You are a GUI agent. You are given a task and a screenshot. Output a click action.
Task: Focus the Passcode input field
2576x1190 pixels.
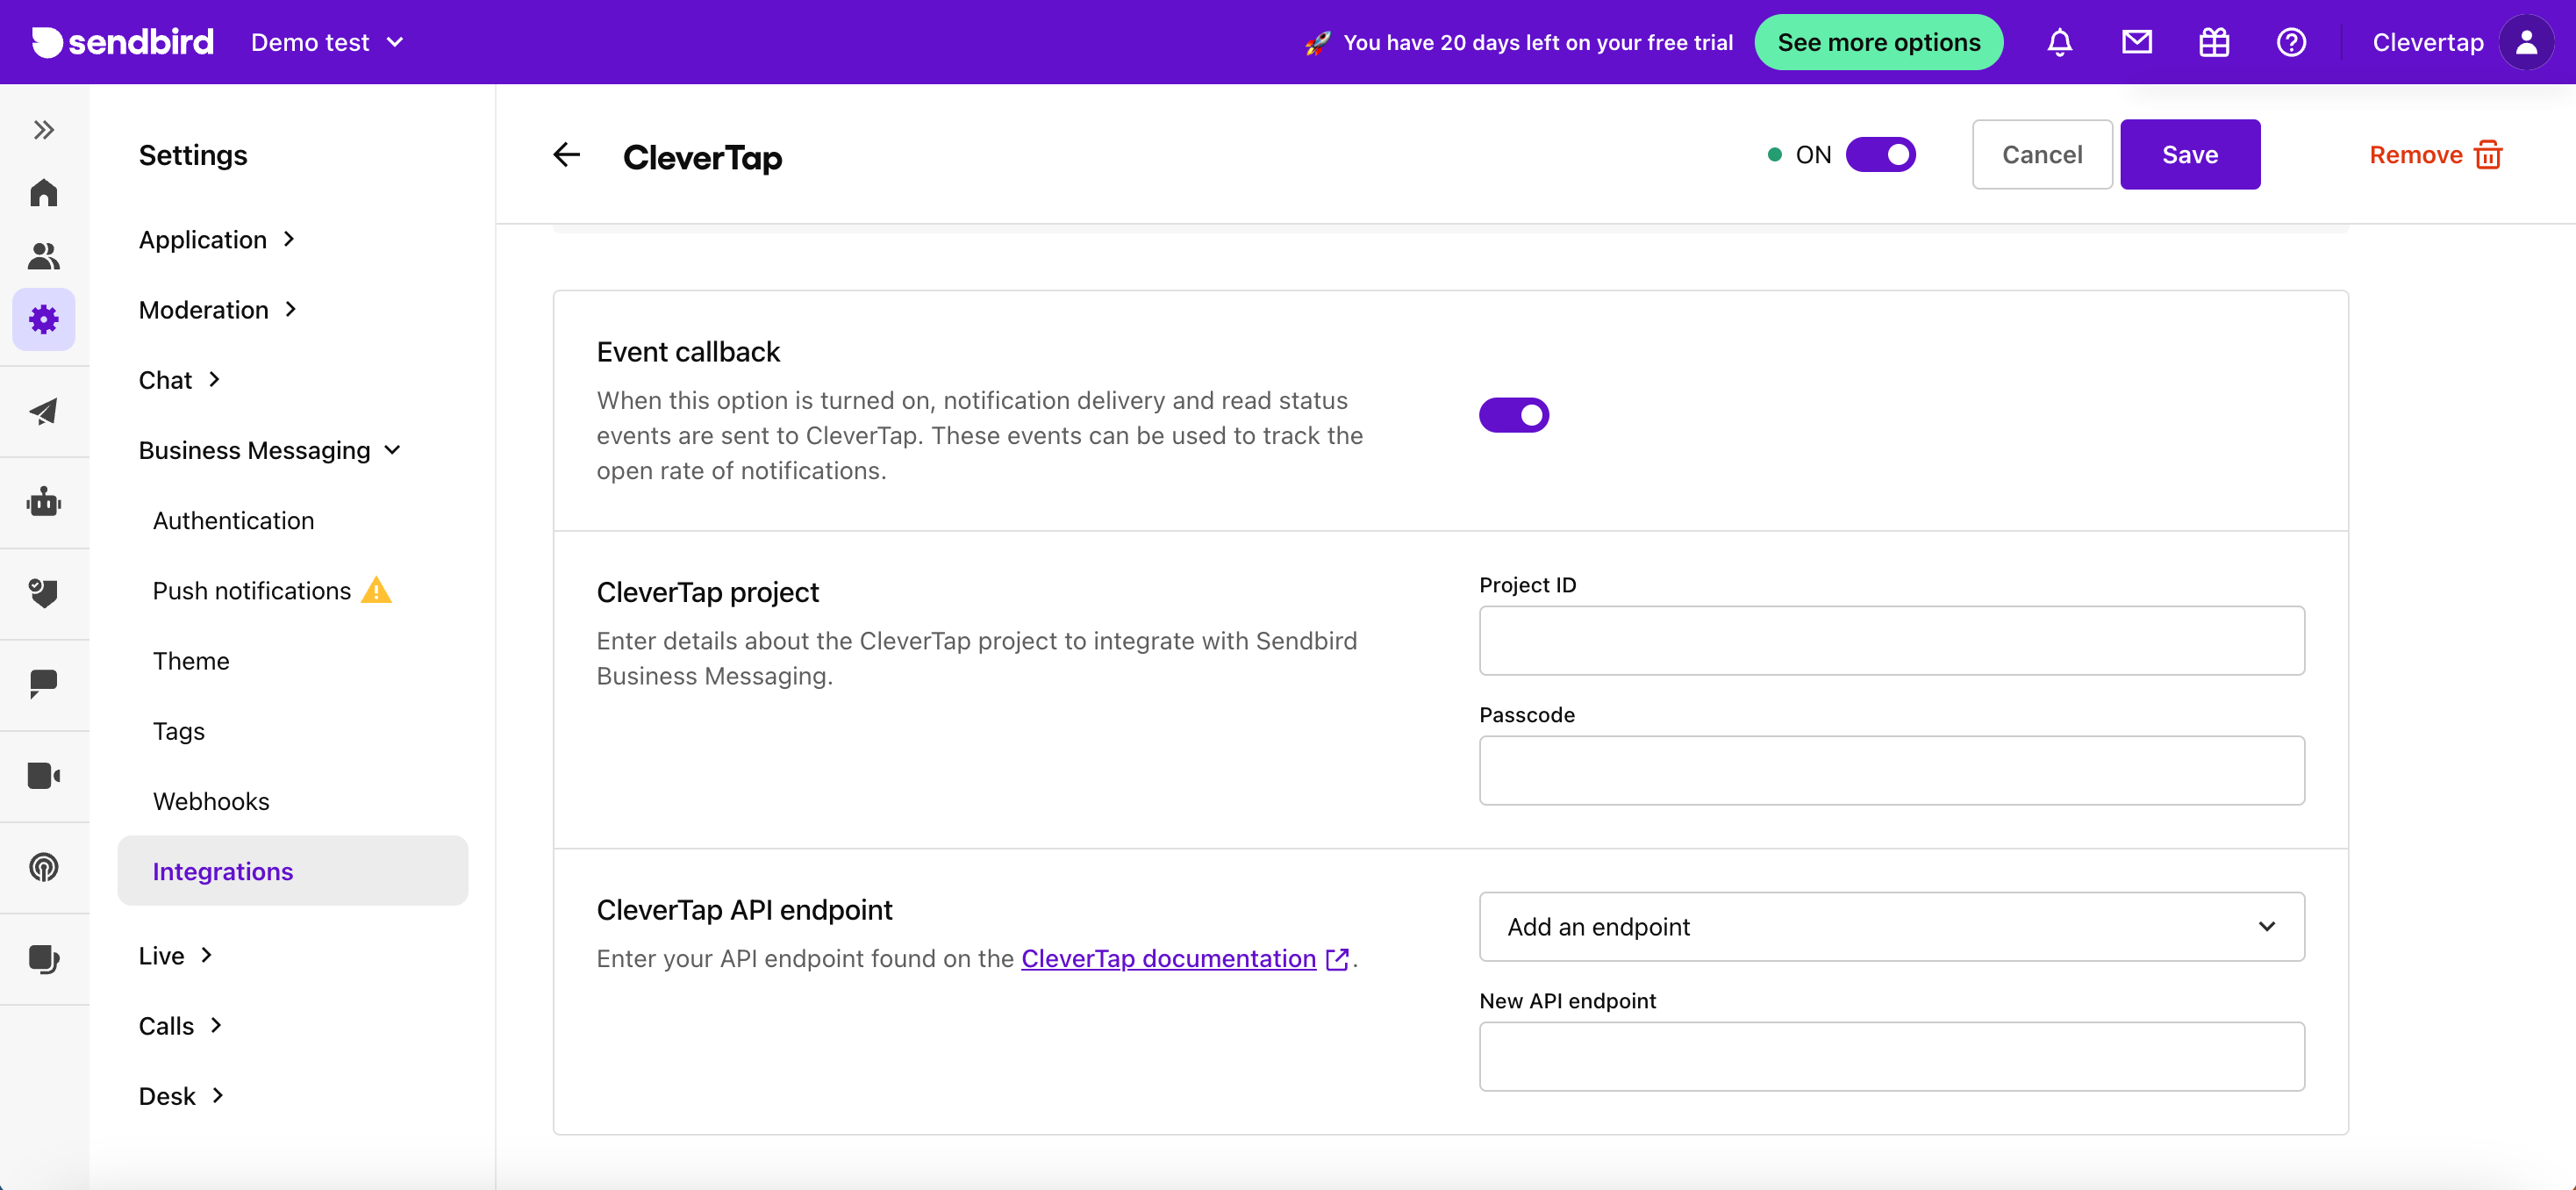[x=1892, y=771]
